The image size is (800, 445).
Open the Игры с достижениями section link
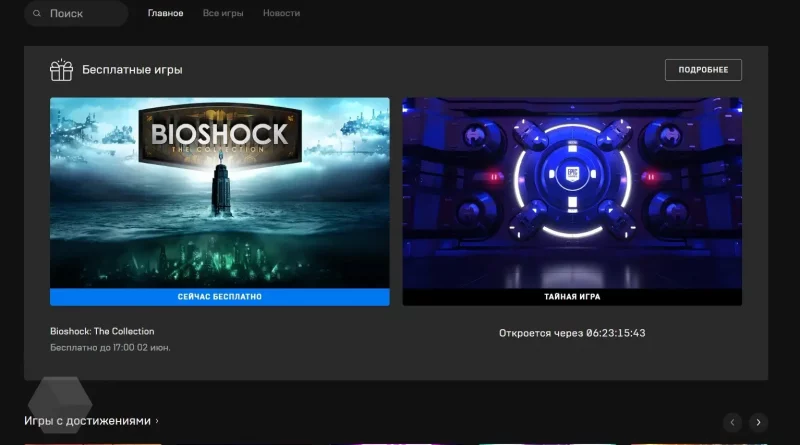click(87, 421)
